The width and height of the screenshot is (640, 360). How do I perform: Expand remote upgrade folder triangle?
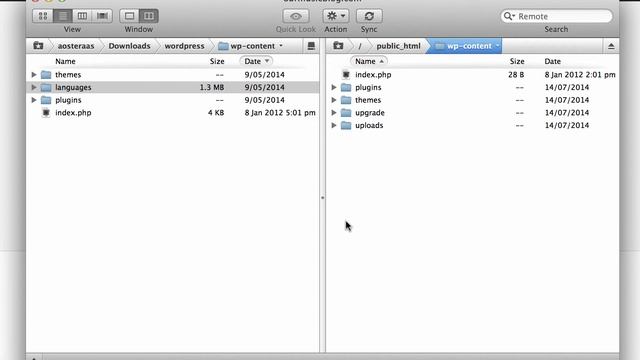click(334, 113)
